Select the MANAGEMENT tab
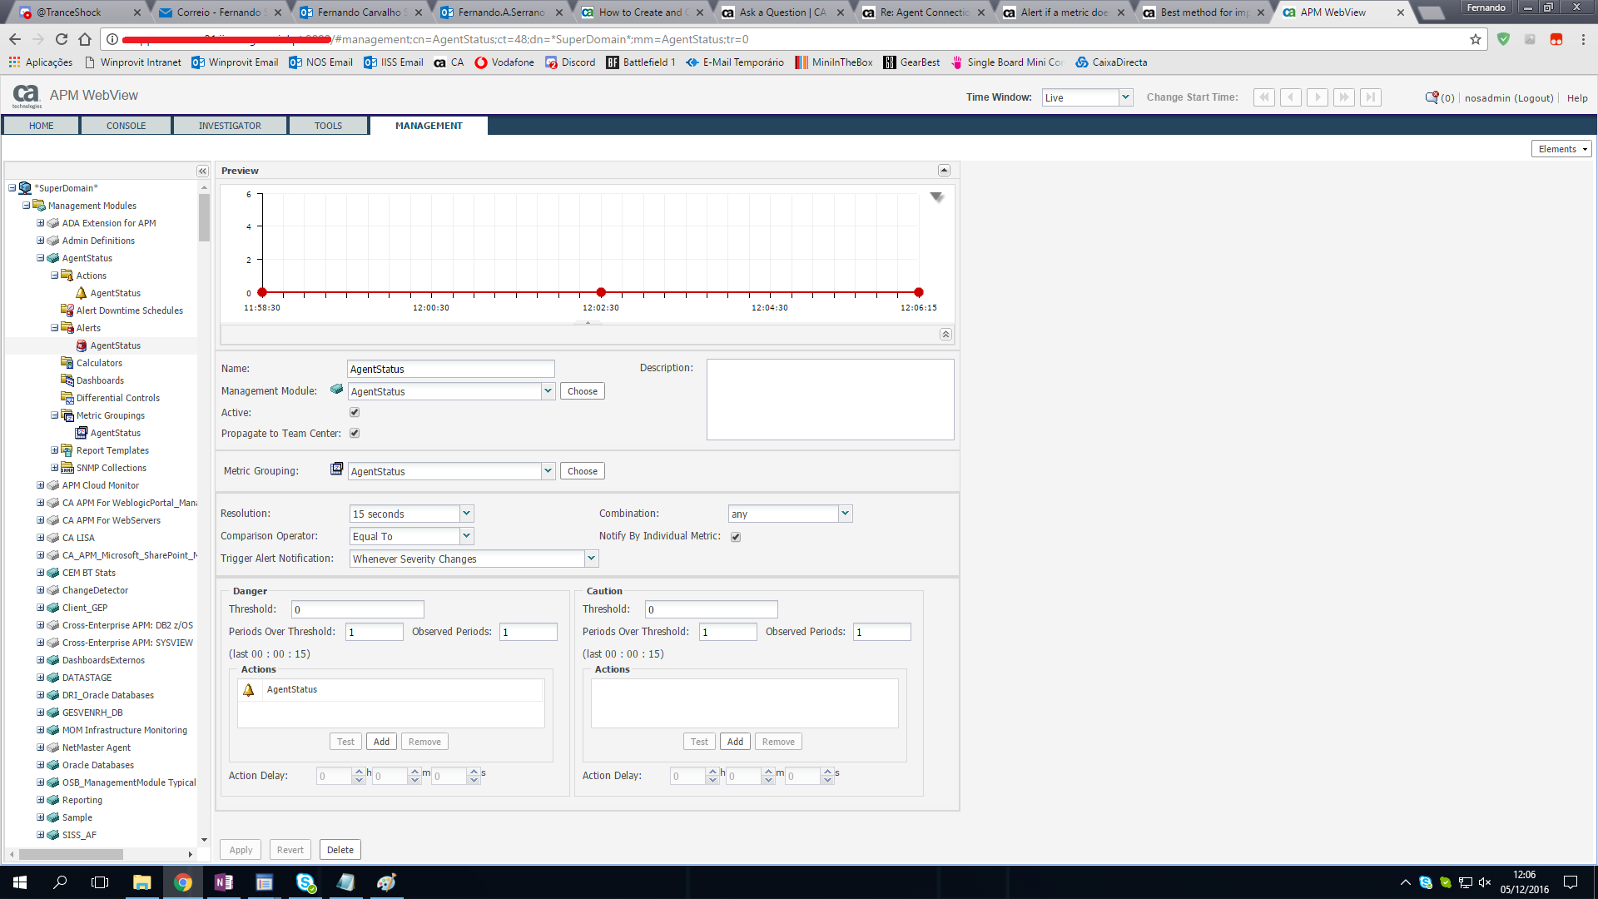Image resolution: width=1598 pixels, height=899 pixels. point(429,126)
